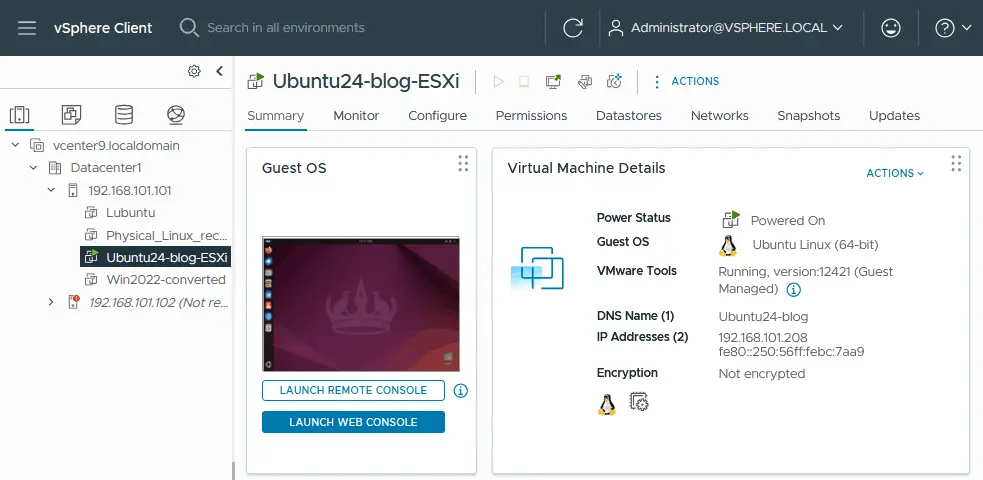Click the Ubuntu desktop console thumbnail
Screen dimensions: 983x480
pos(360,304)
